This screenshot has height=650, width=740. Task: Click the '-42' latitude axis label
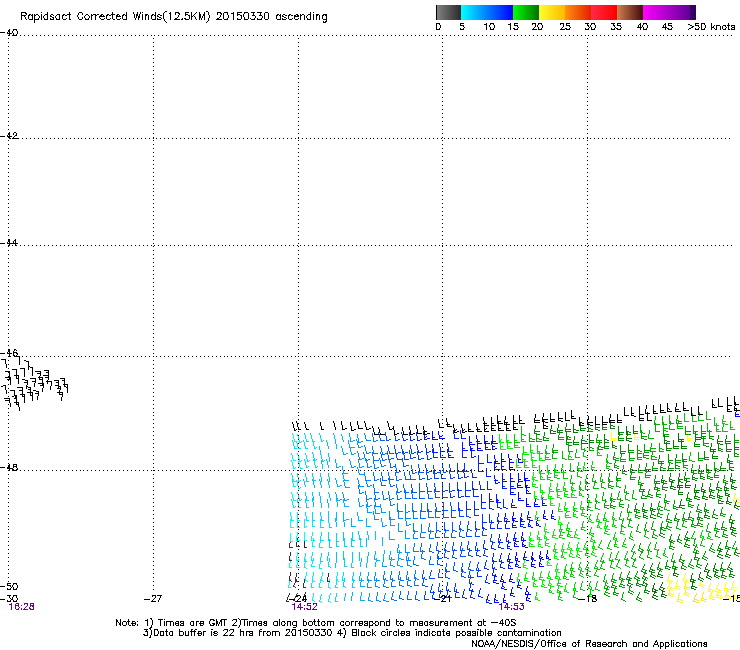(x=9, y=136)
